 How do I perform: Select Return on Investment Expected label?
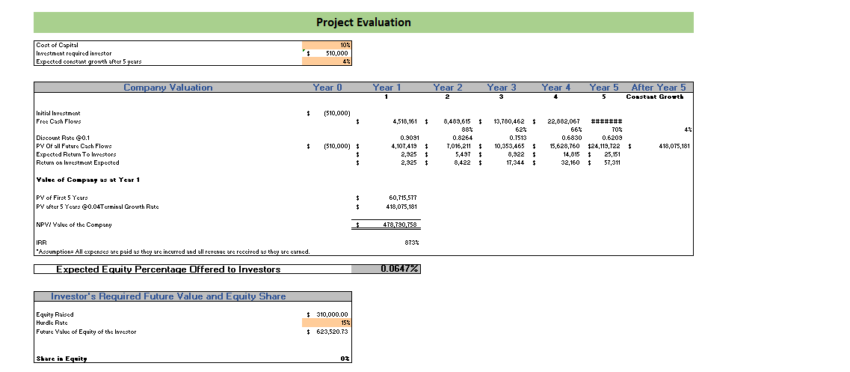tap(78, 162)
